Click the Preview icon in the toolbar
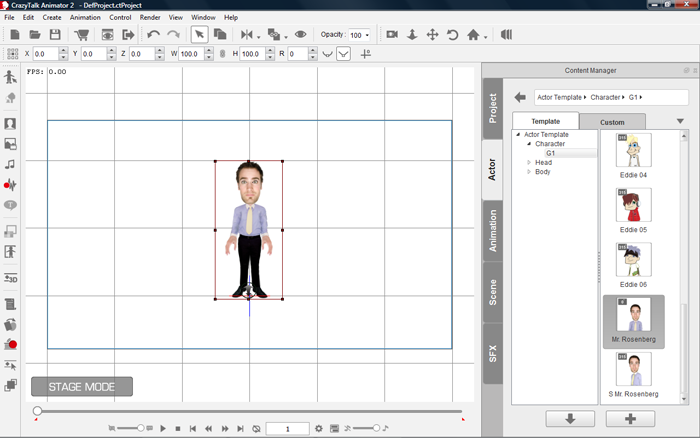This screenshot has width=700, height=438. [x=107, y=34]
